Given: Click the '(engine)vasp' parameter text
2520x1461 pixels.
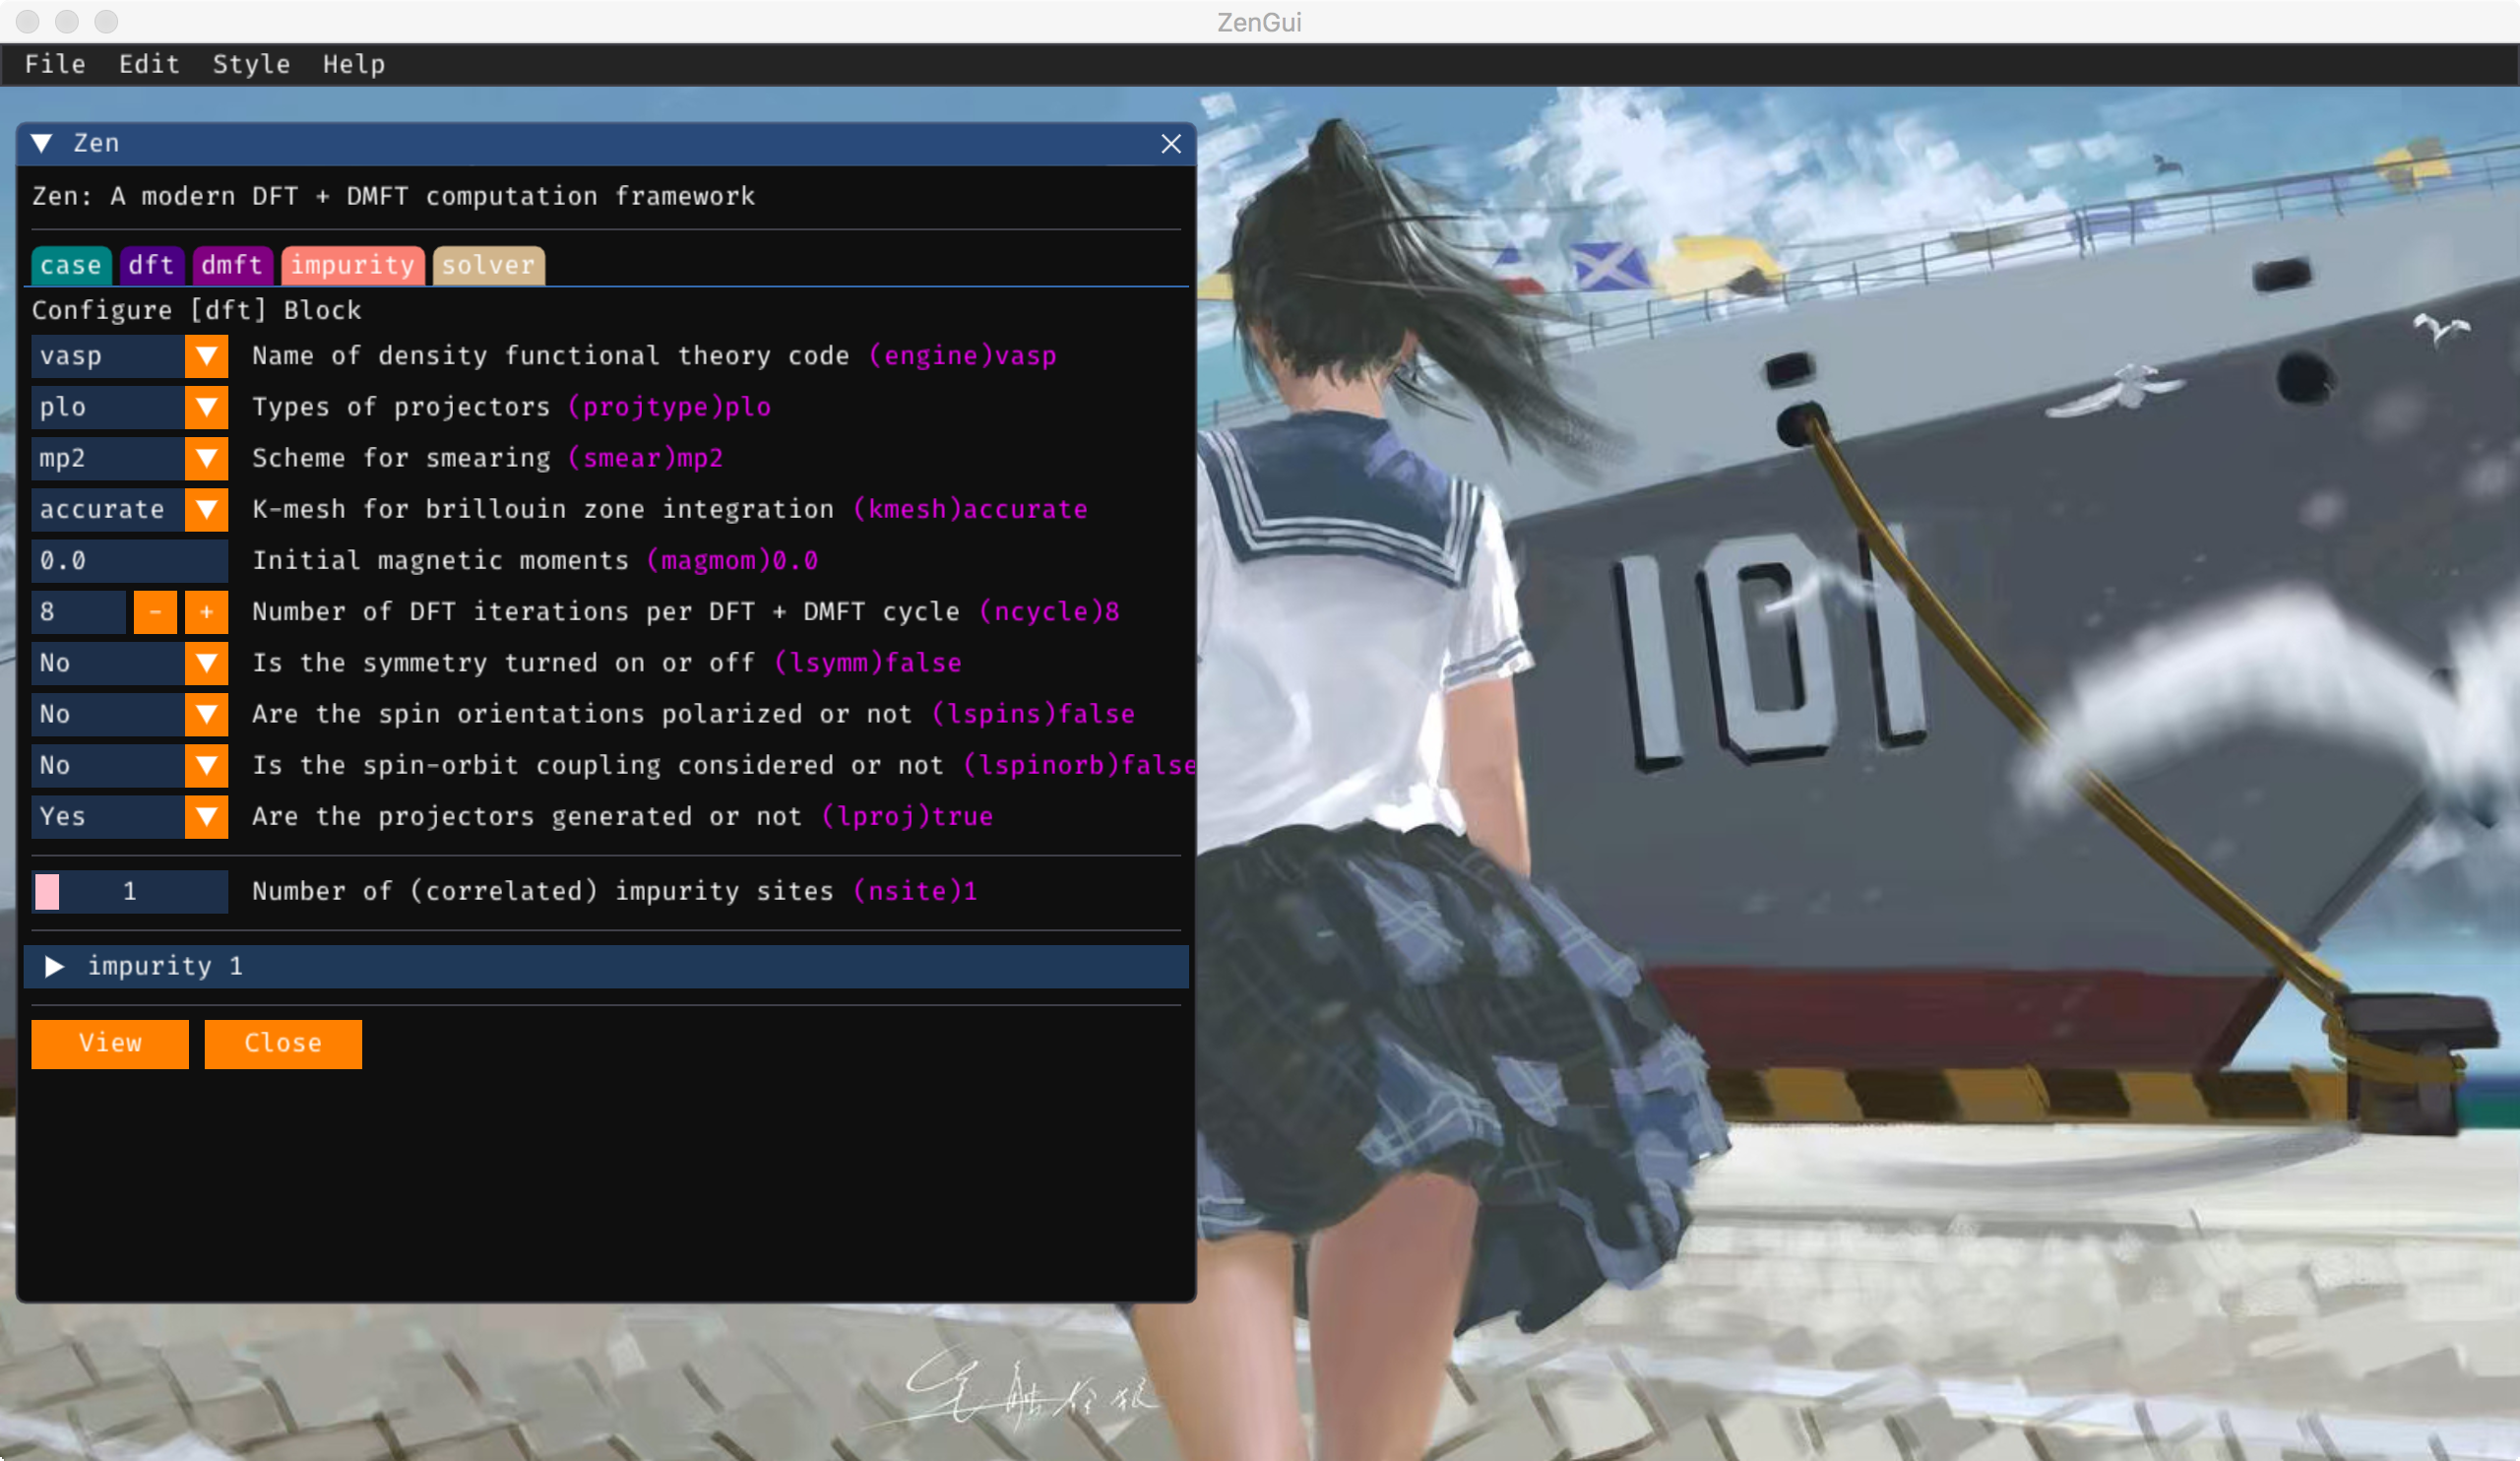Looking at the screenshot, I should [x=963, y=356].
